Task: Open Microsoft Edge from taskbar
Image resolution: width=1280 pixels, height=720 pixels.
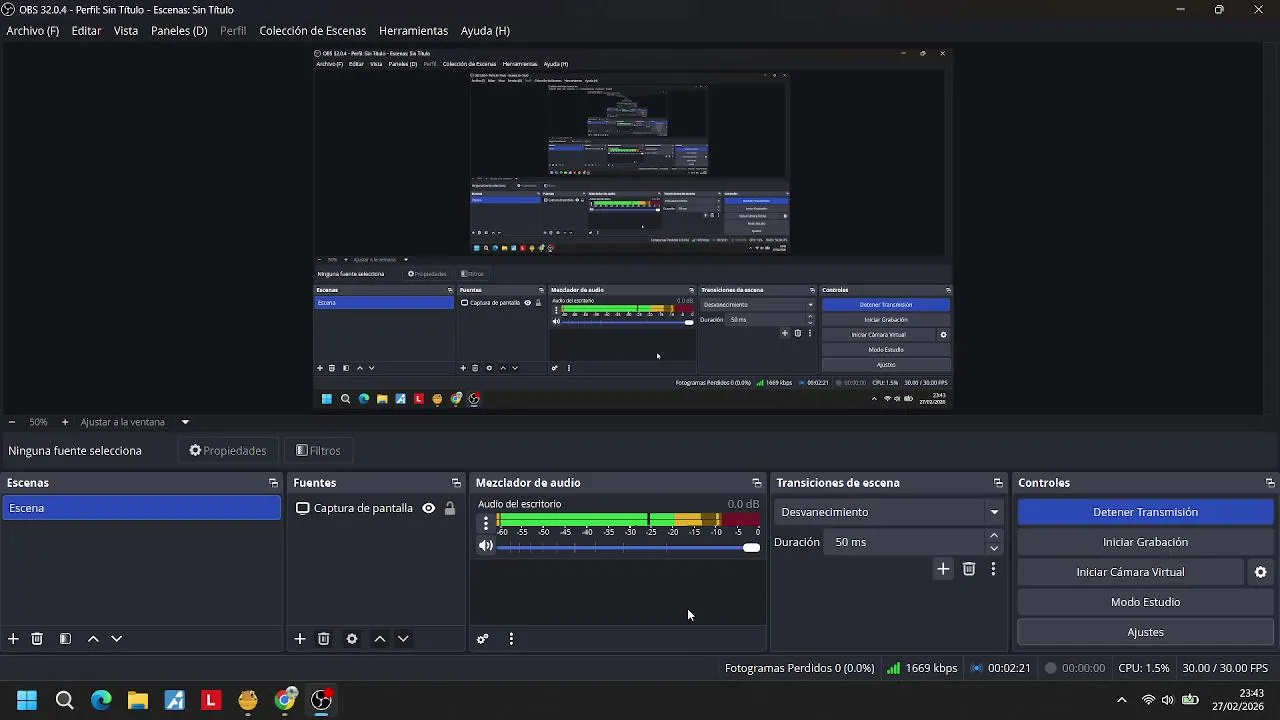Action: [101, 700]
